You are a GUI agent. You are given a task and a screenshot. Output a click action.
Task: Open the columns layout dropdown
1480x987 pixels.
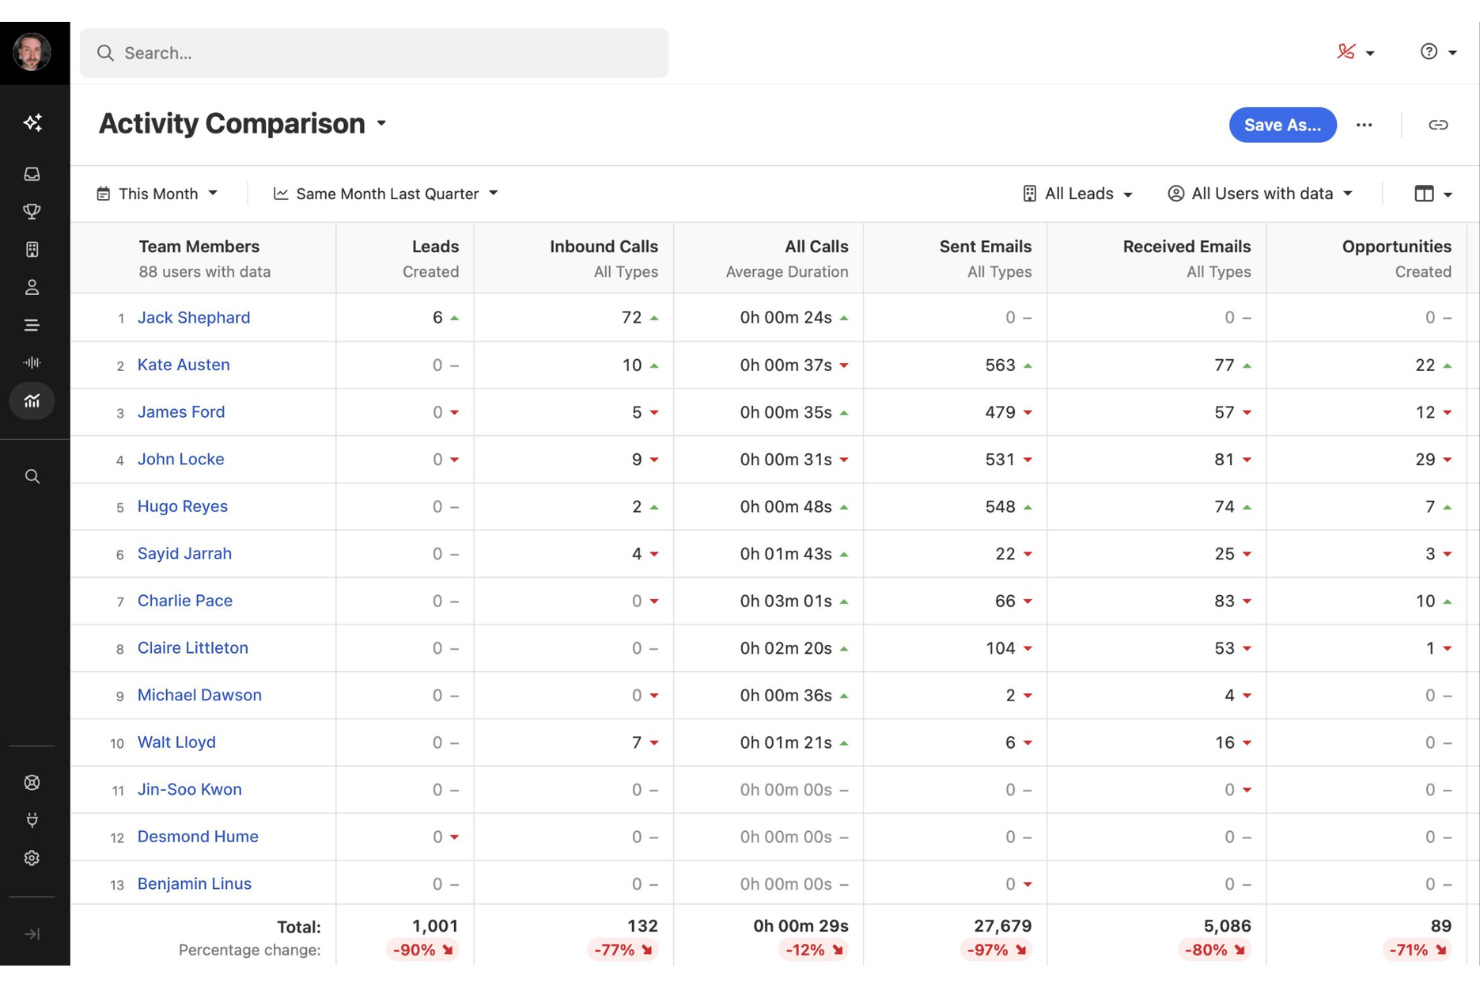click(x=1433, y=194)
